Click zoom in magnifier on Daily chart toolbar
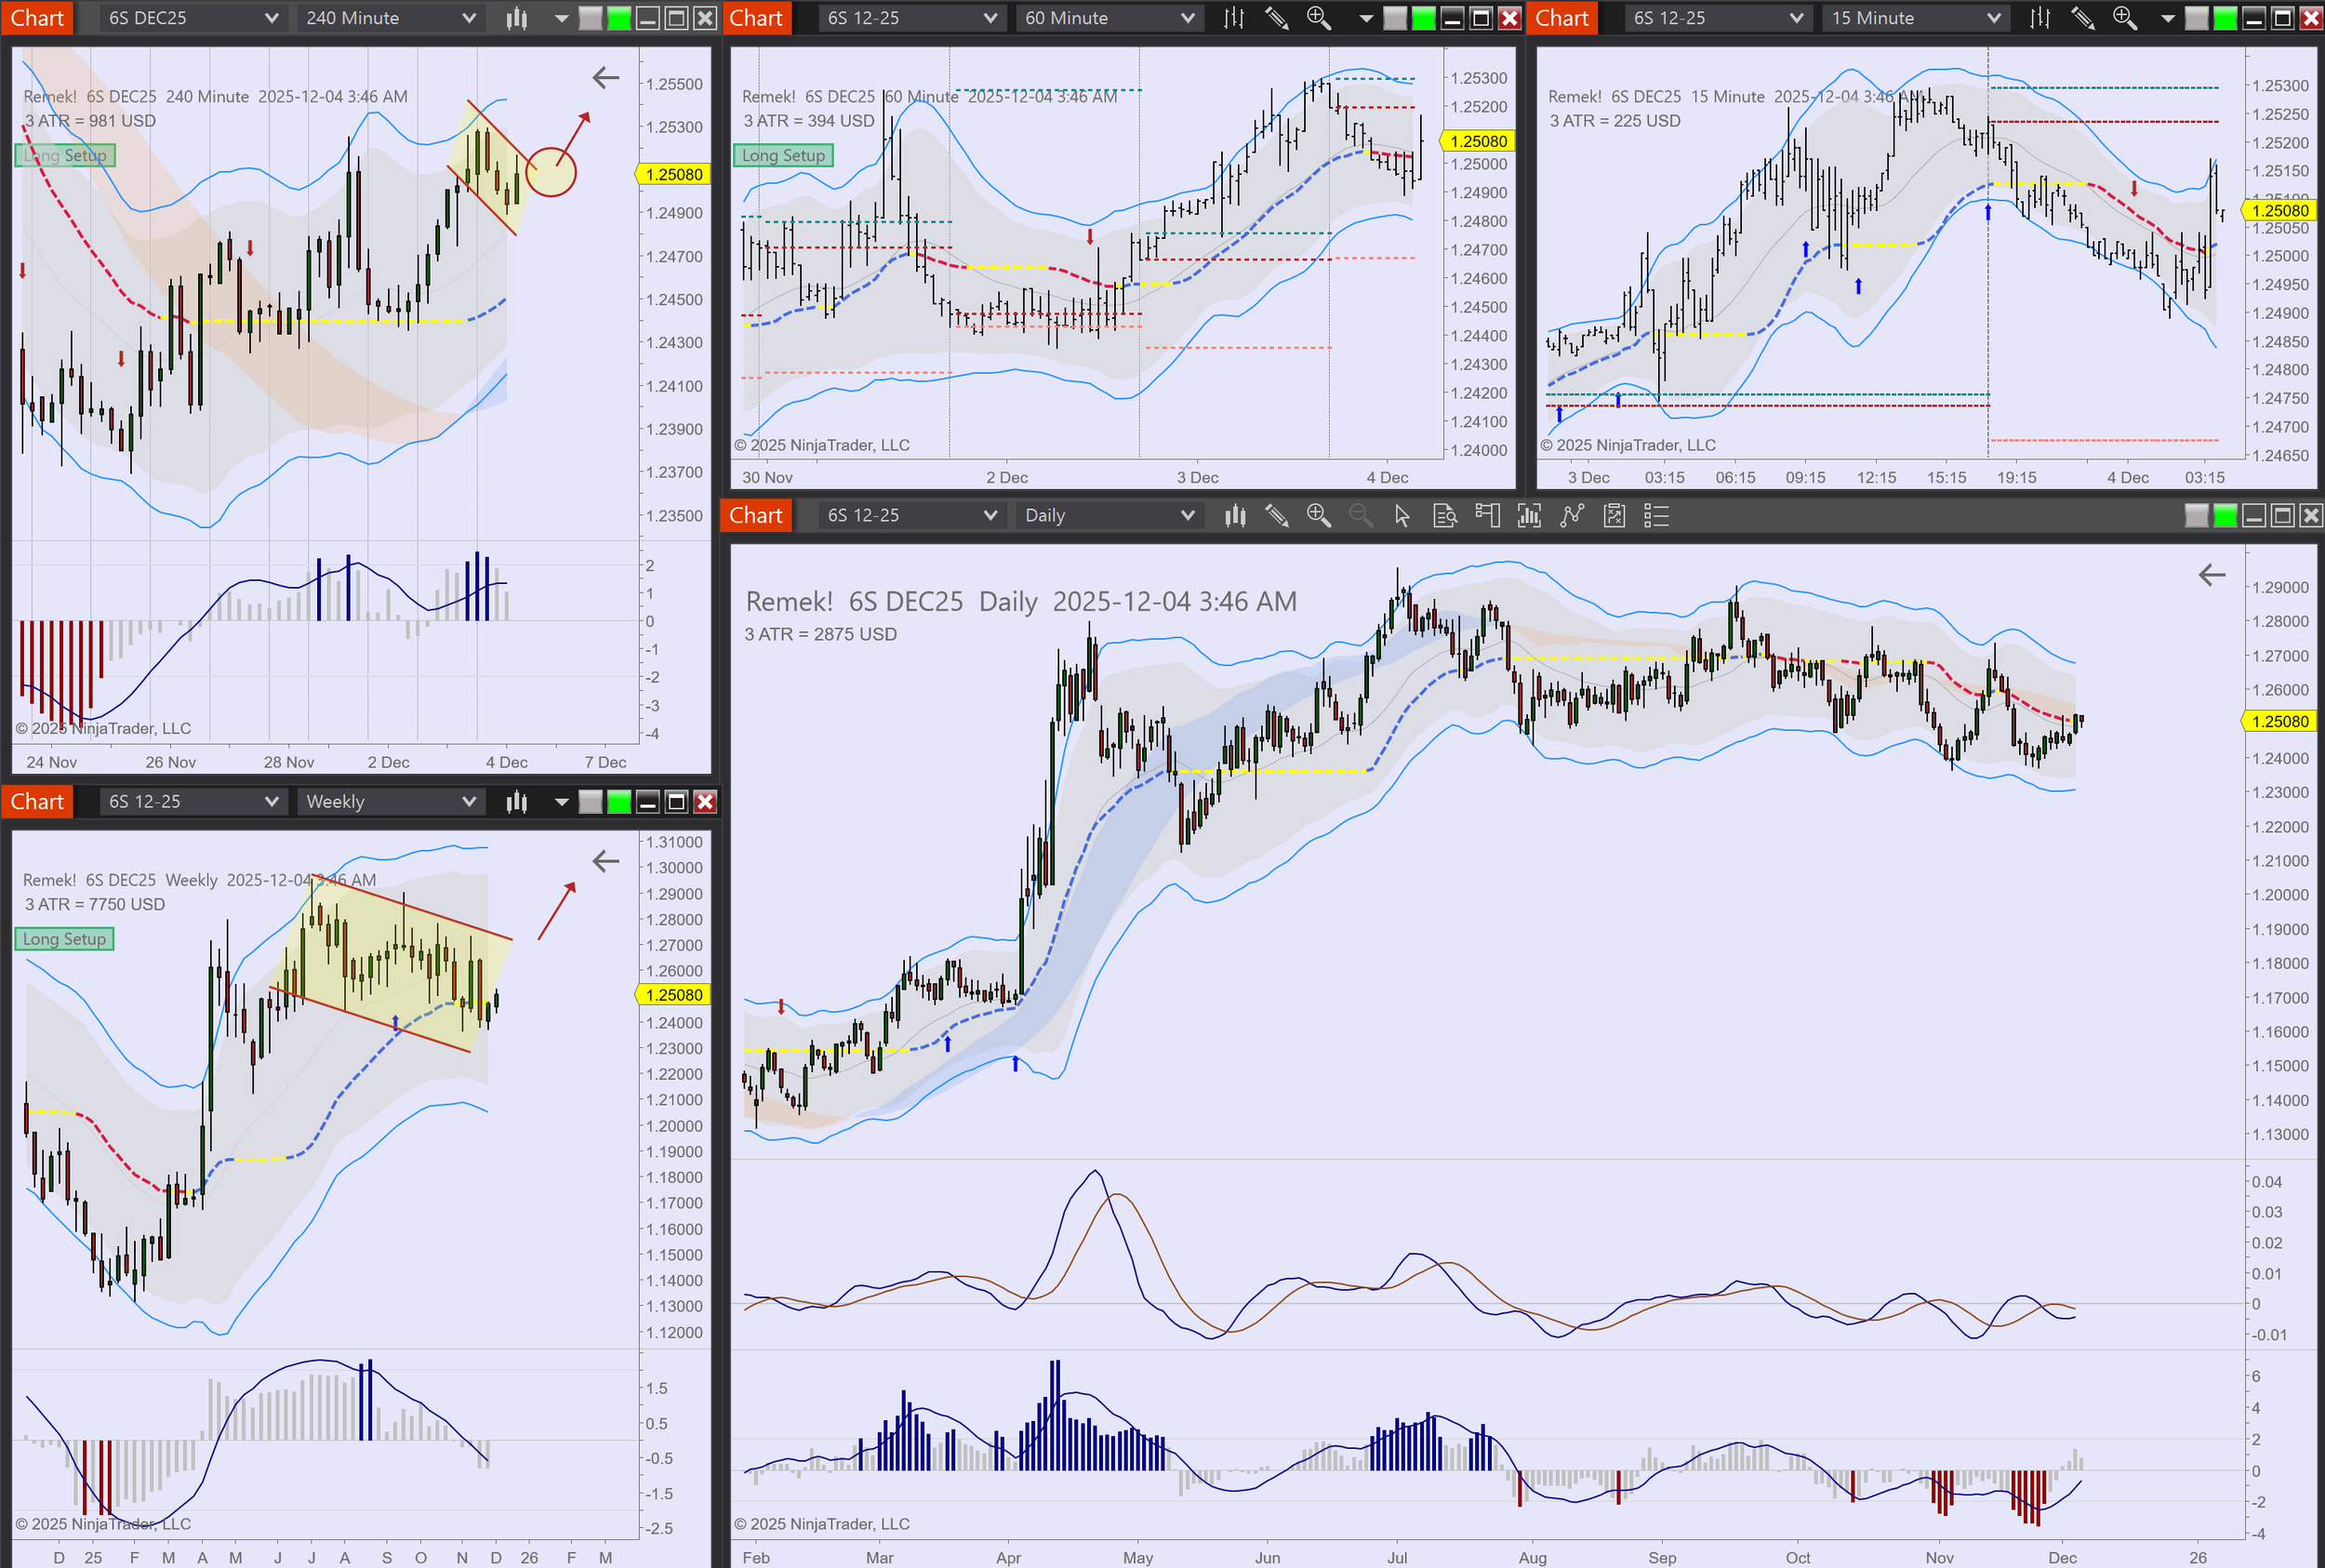Screen dimensions: 2325x1568 click(1319, 515)
